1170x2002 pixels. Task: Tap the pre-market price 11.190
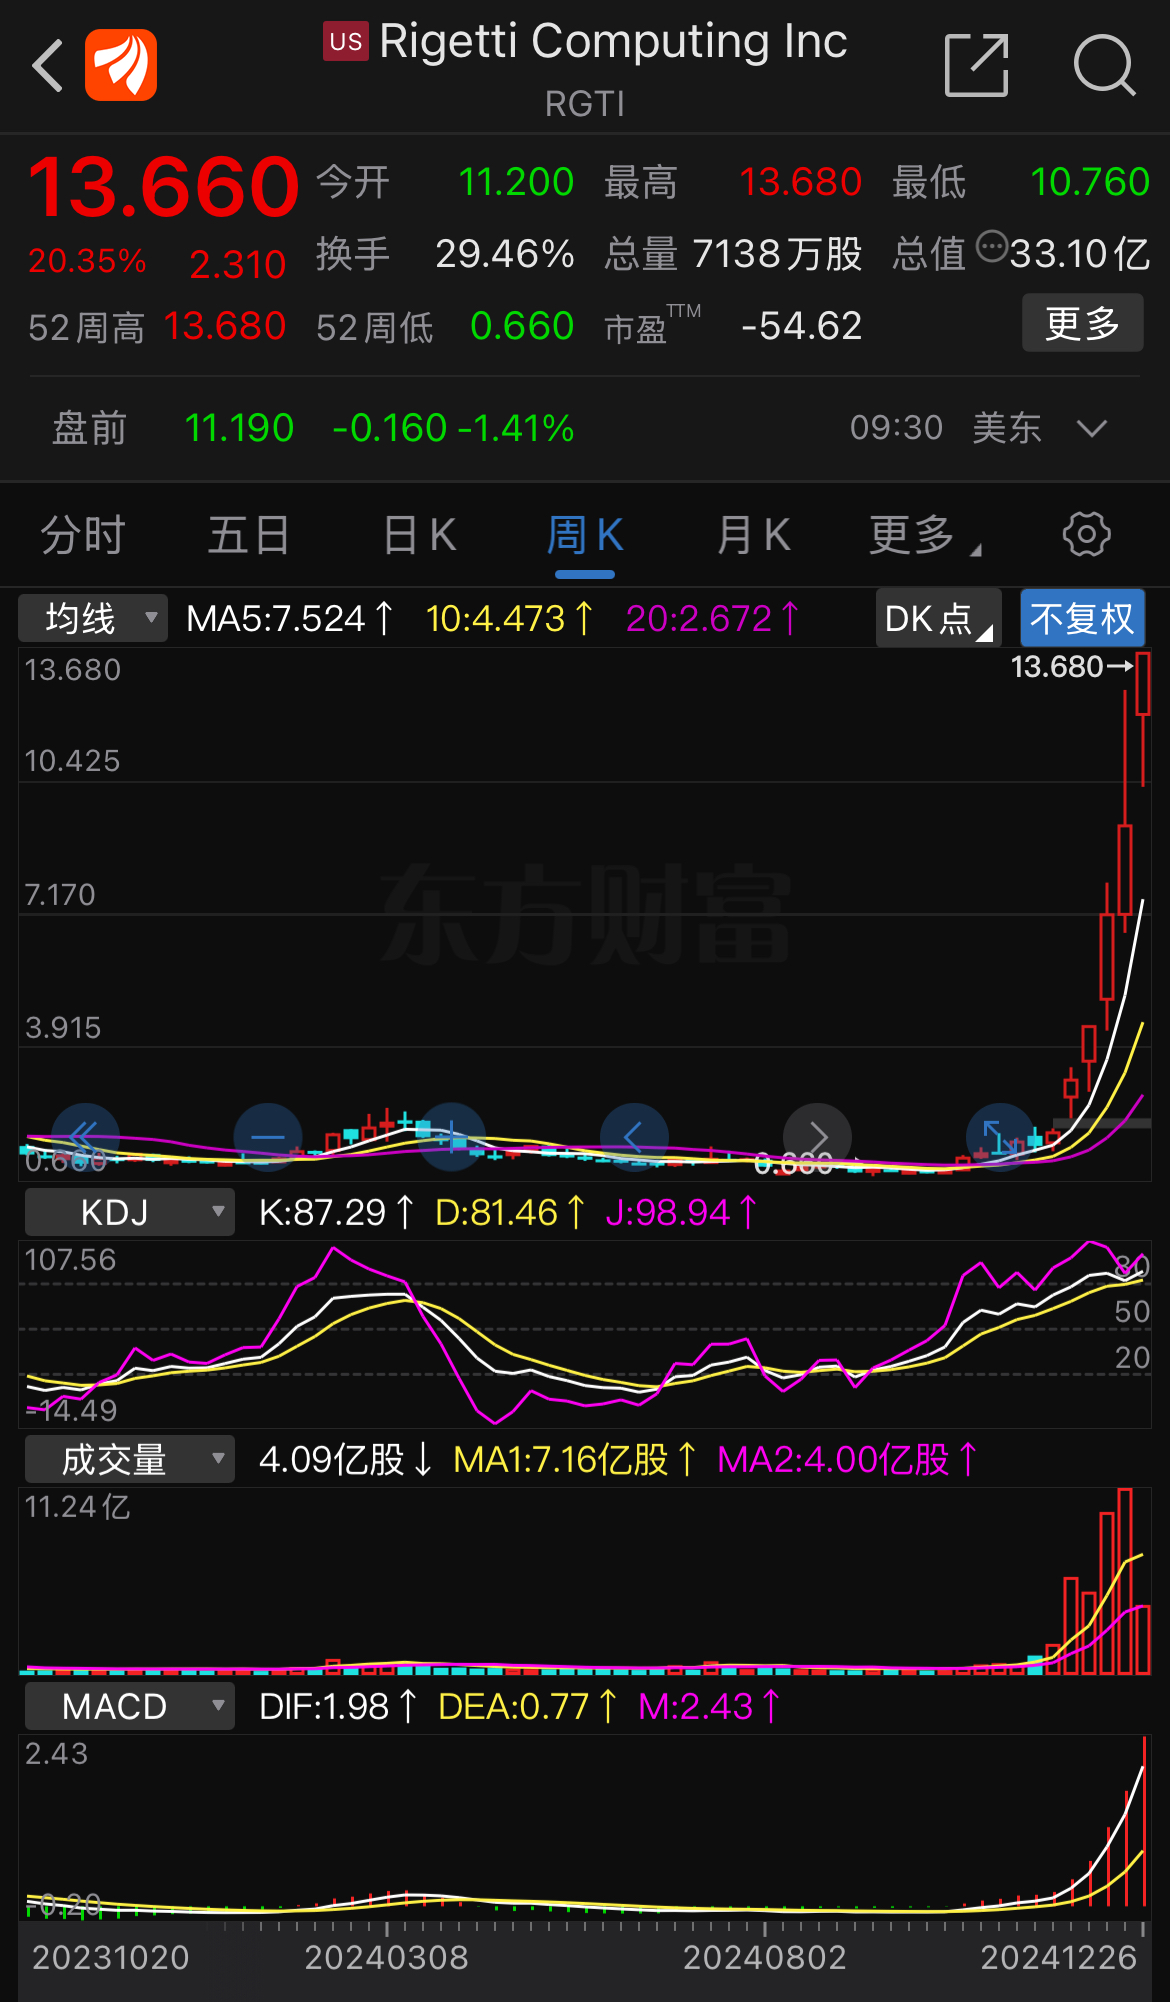pyautogui.click(x=239, y=428)
